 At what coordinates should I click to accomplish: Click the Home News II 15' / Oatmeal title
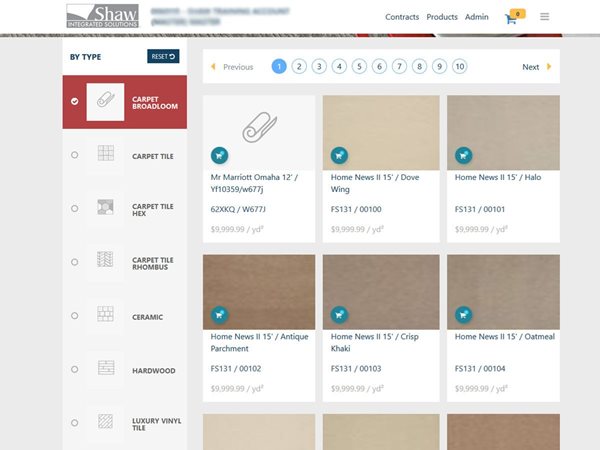coord(505,337)
